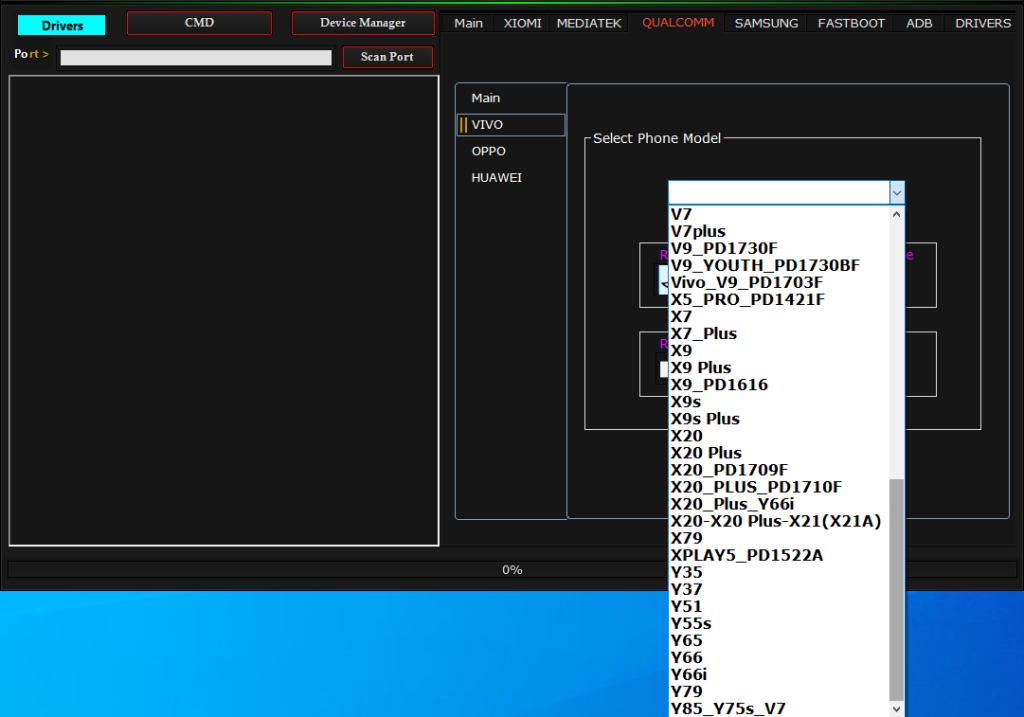Screen dimensions: 1024x717
Task: Choose X9 model entry
Action: click(x=779, y=350)
